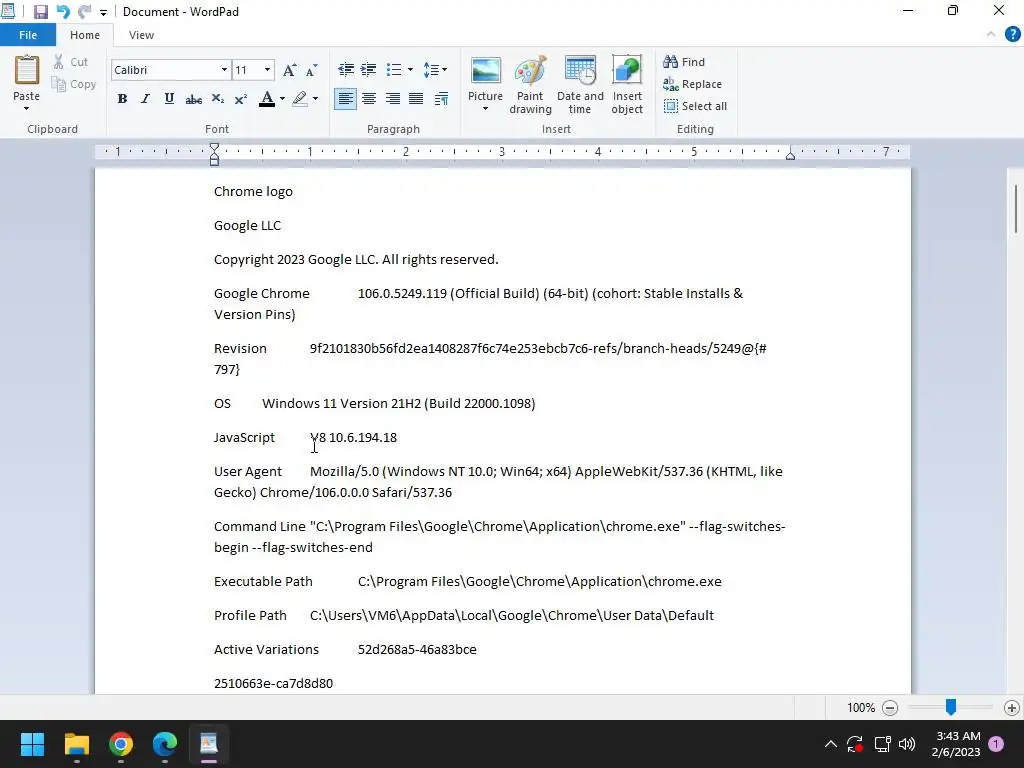The width and height of the screenshot is (1024, 768).
Task: Click the vertical scrollbar thumb
Action: tap(1016, 209)
